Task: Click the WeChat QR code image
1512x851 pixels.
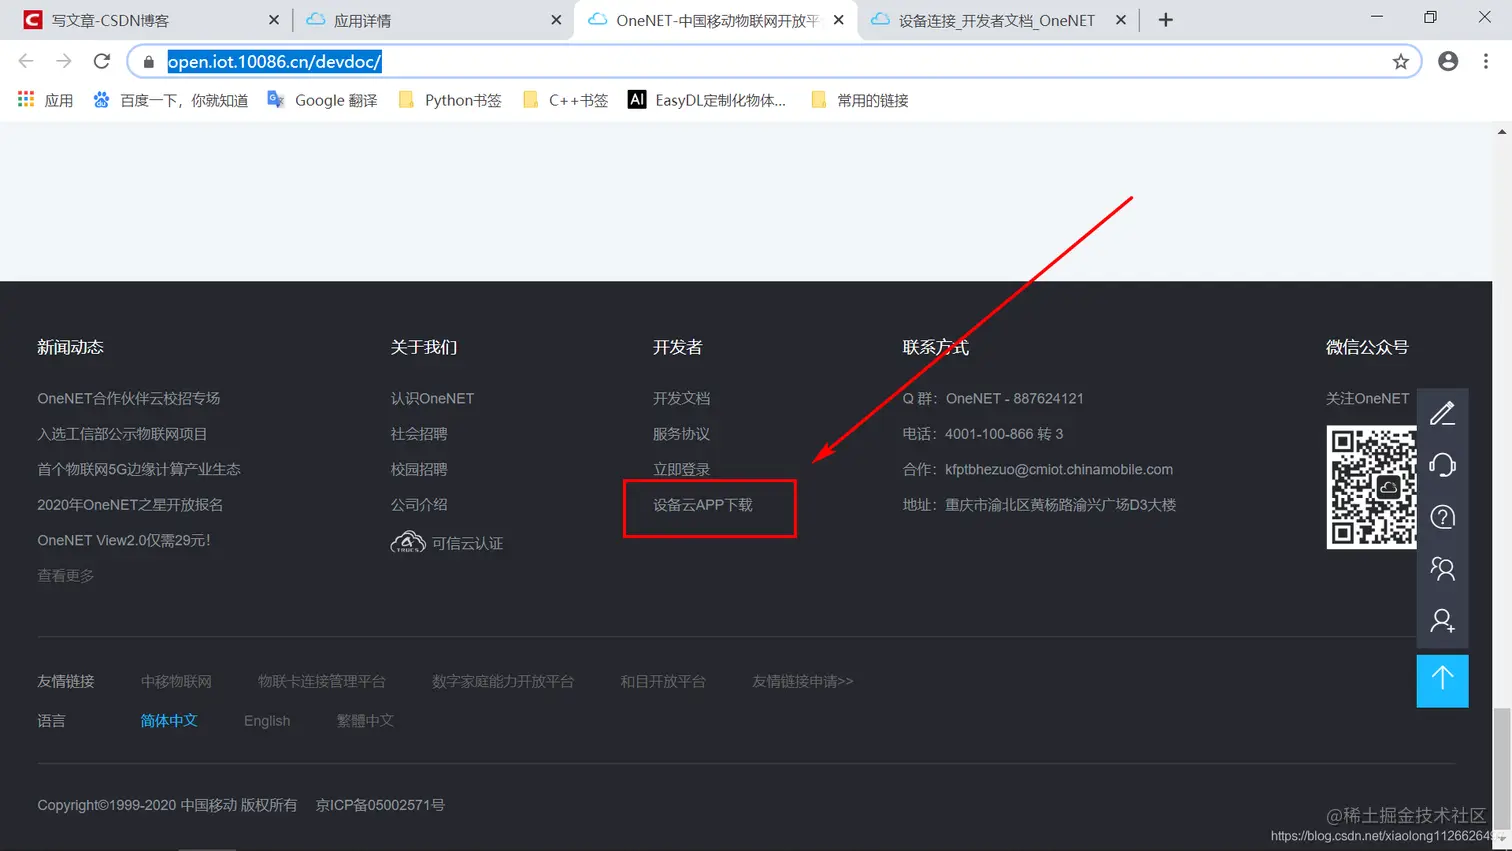Action: point(1371,487)
